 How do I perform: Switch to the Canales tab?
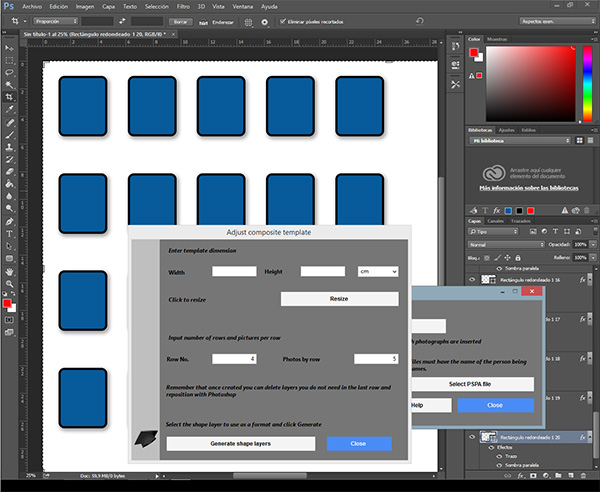[x=495, y=221]
